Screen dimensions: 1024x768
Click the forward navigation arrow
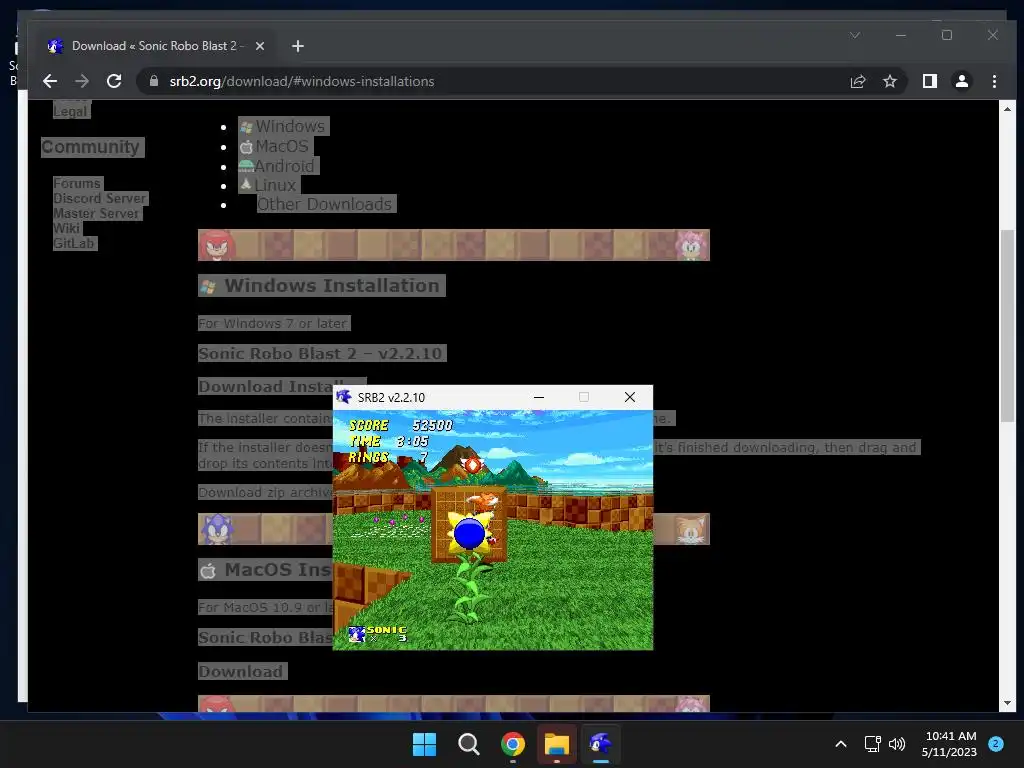click(82, 81)
